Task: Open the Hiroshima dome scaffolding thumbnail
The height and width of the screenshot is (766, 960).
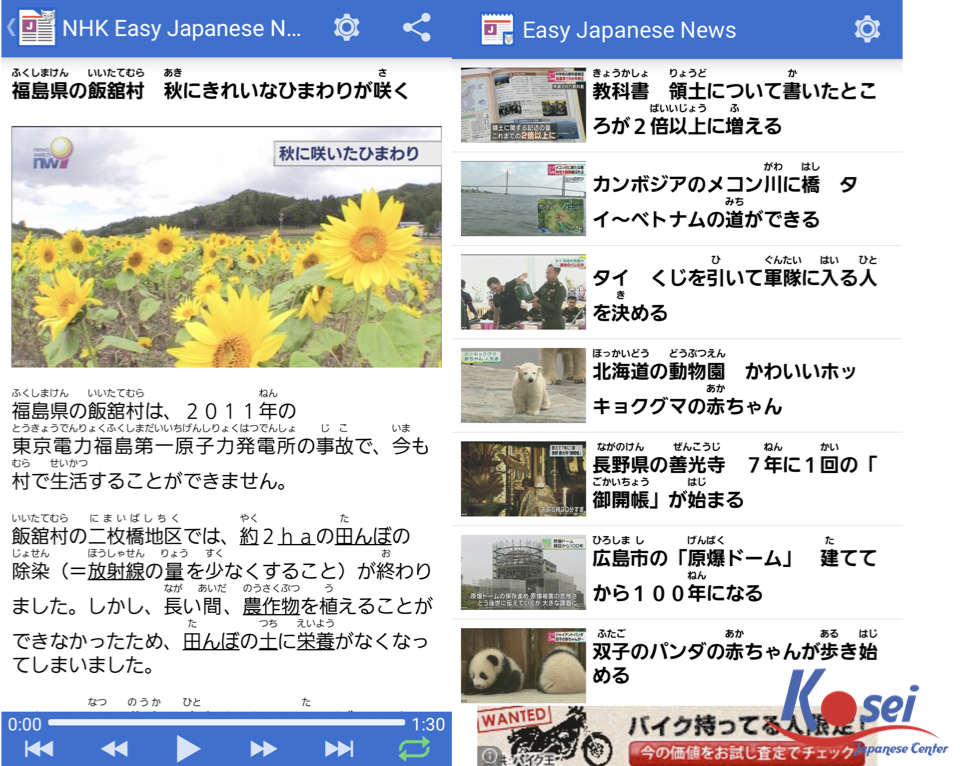Action: pyautogui.click(x=523, y=572)
